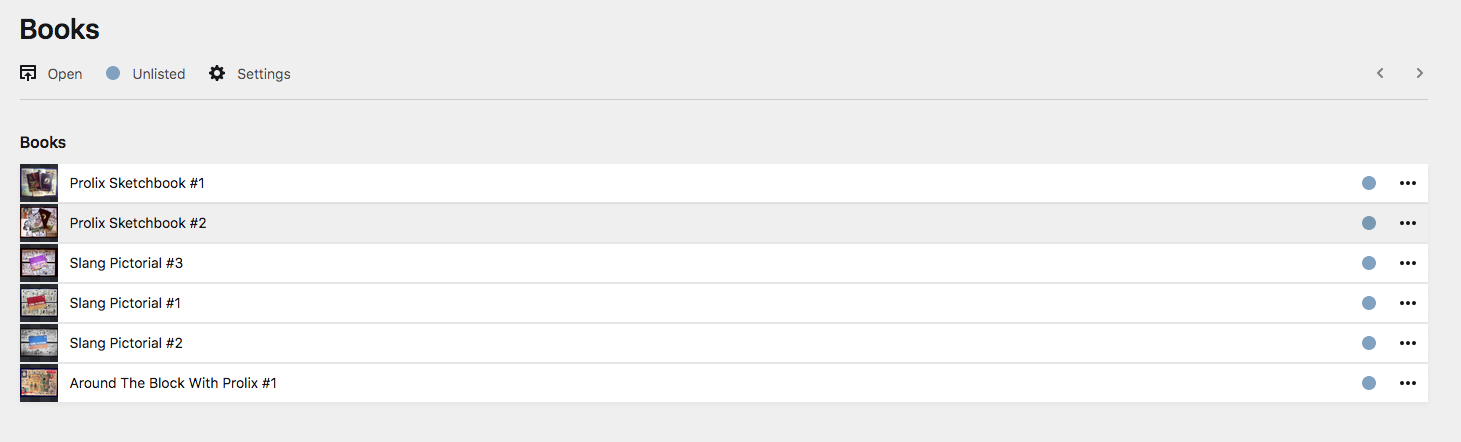Image resolution: width=1461 pixels, height=442 pixels.
Task: Go to next page arrow
Action: [x=1419, y=73]
